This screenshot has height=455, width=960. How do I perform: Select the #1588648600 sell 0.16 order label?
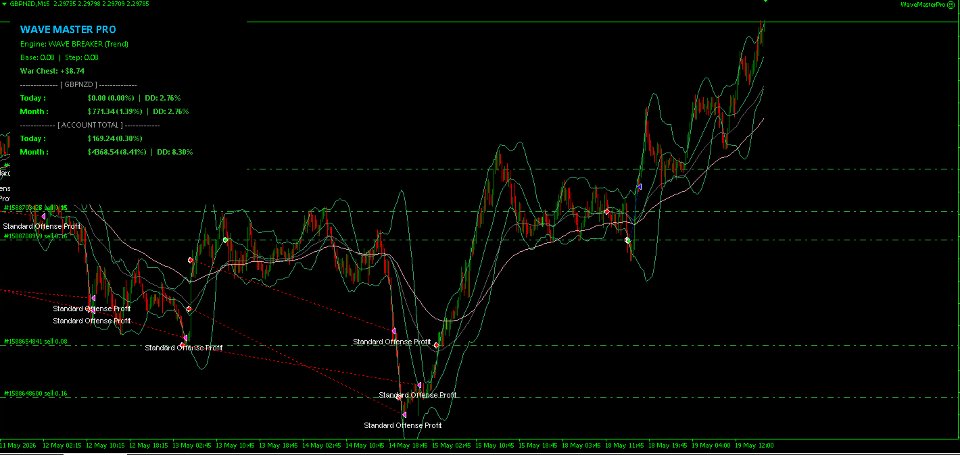point(36,393)
